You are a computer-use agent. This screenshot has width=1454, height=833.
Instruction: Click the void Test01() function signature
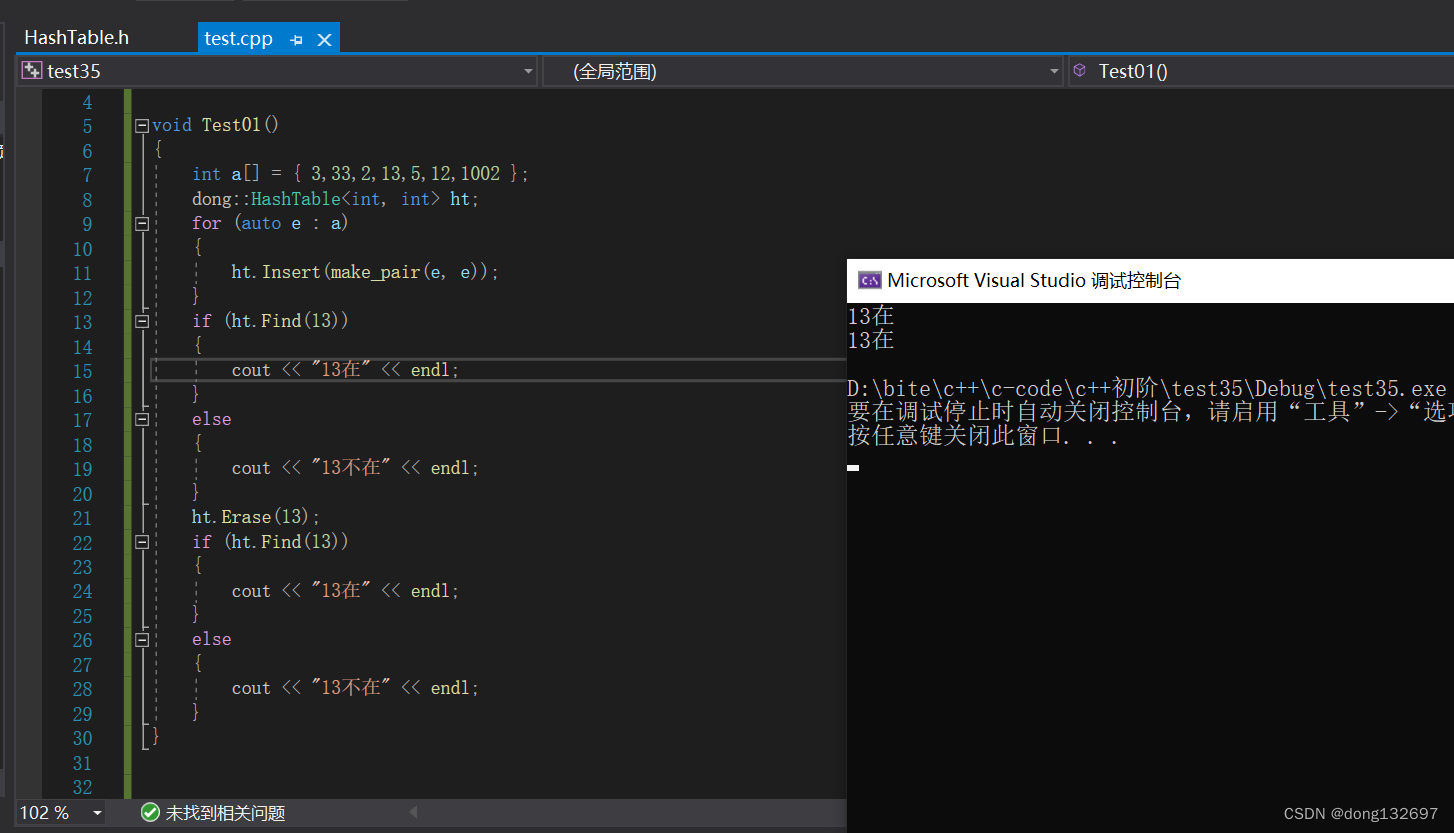(215, 125)
